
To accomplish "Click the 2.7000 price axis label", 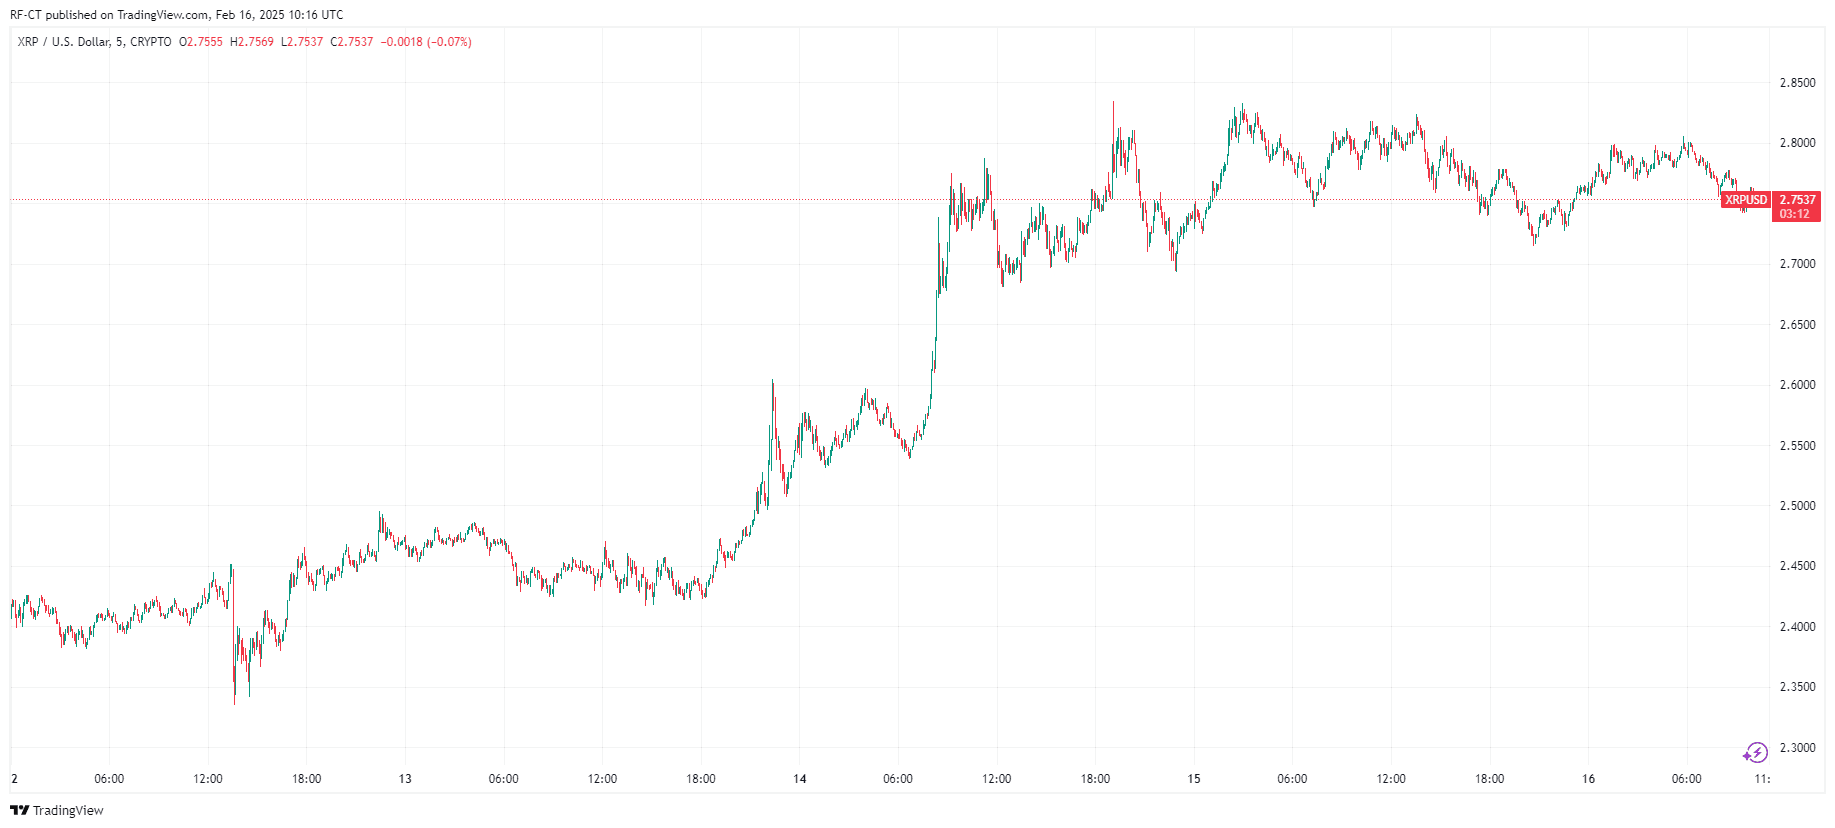I will point(1797,264).
